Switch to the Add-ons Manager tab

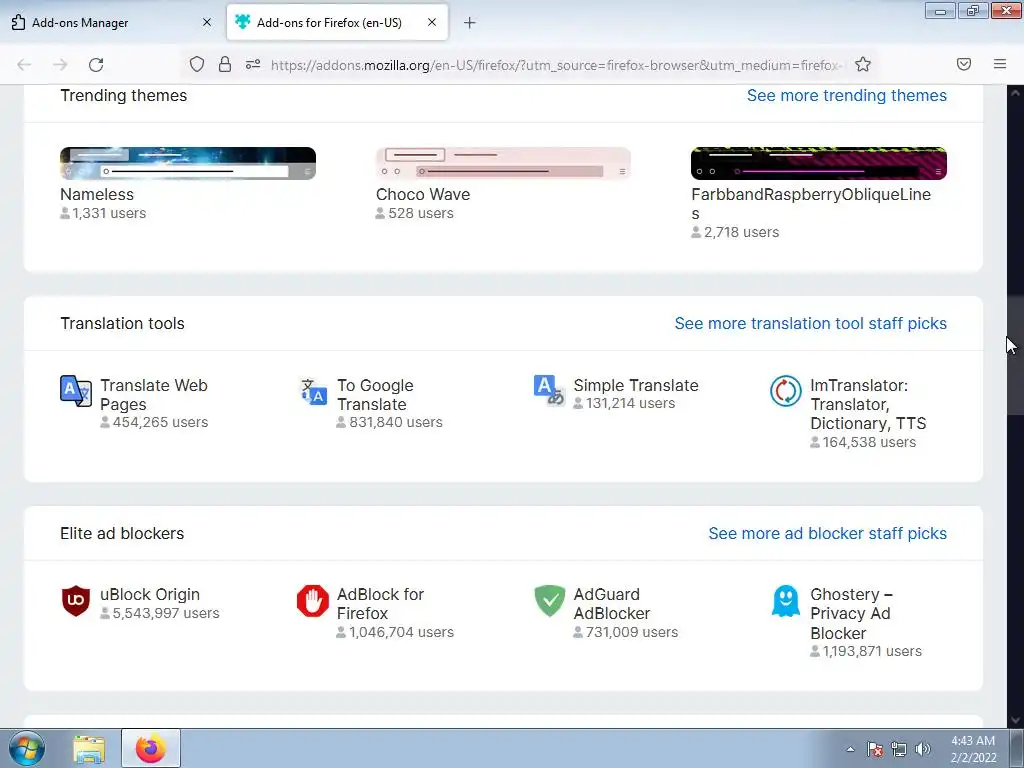point(112,22)
